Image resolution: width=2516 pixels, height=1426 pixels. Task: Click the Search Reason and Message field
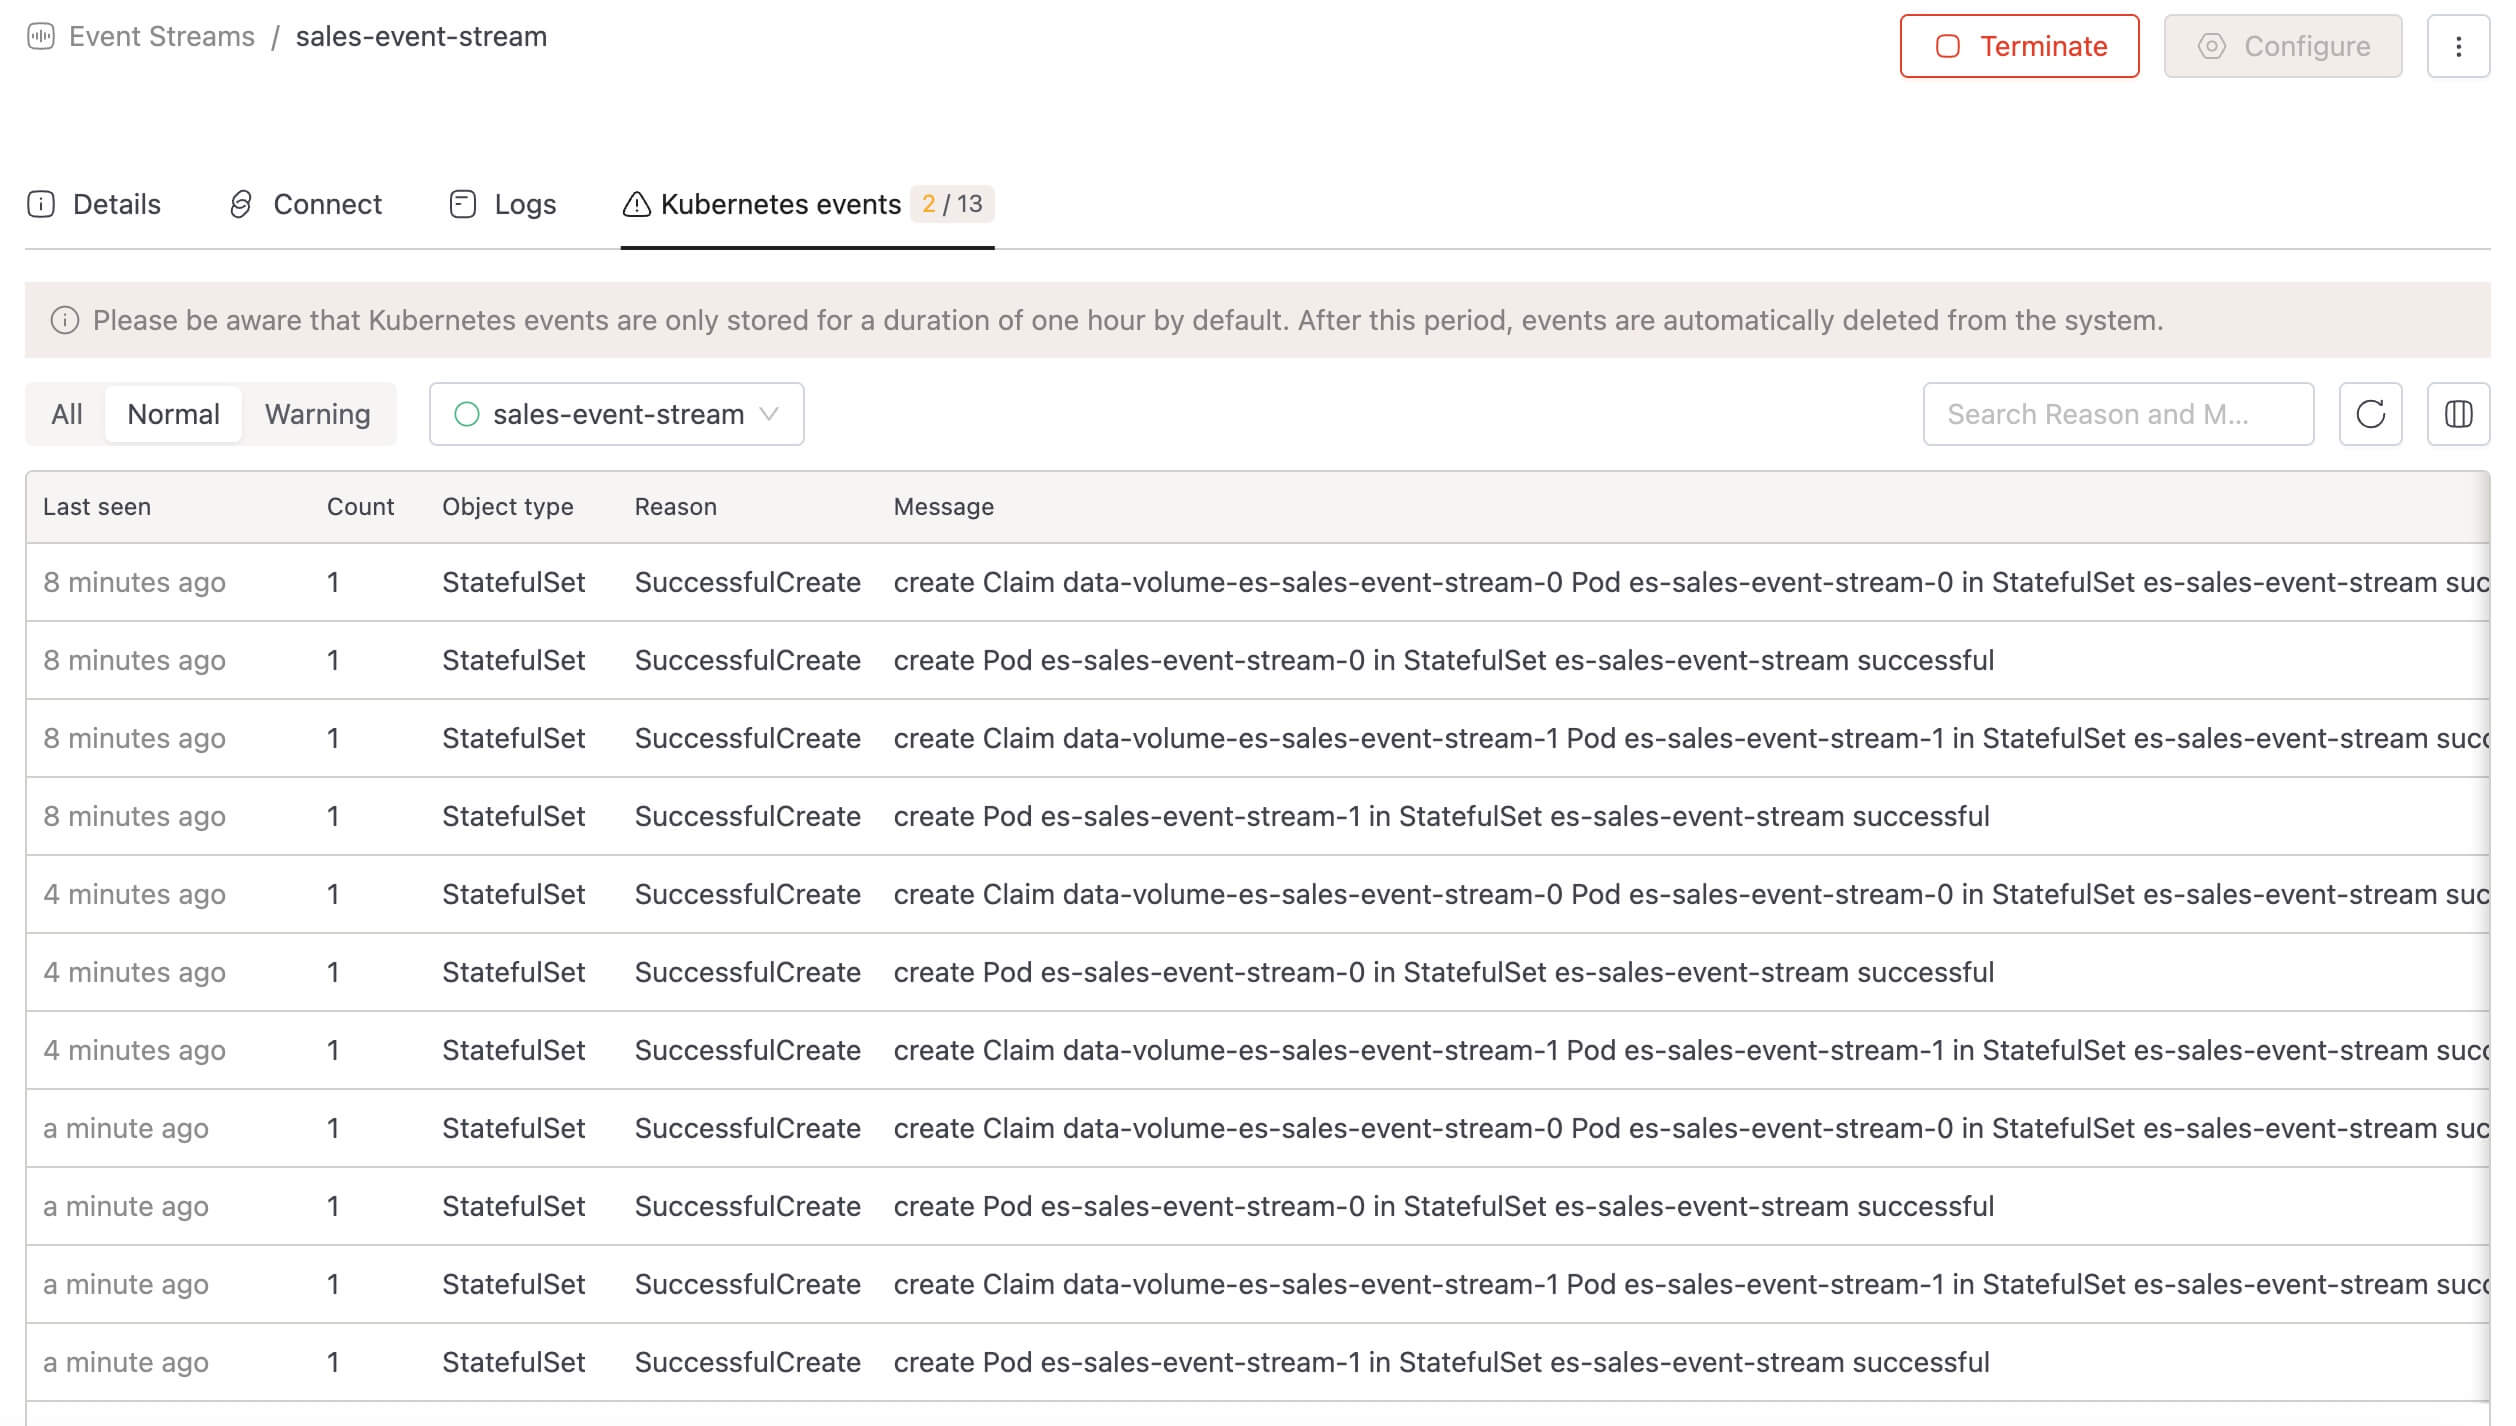pos(2118,414)
